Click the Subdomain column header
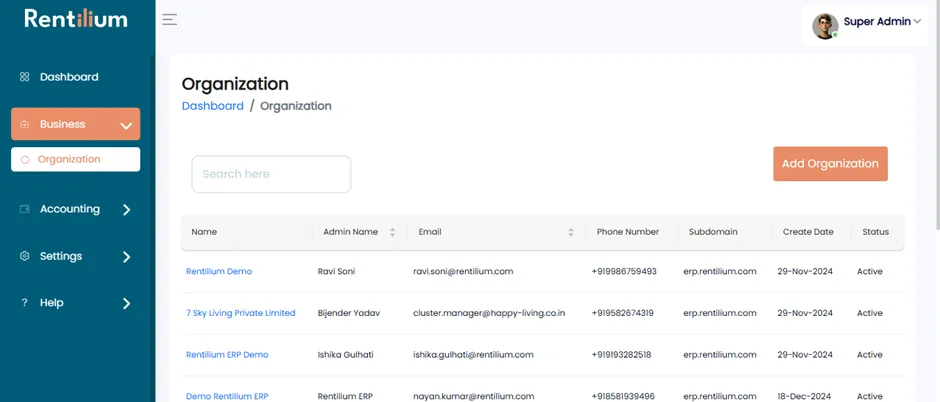 [x=713, y=232]
